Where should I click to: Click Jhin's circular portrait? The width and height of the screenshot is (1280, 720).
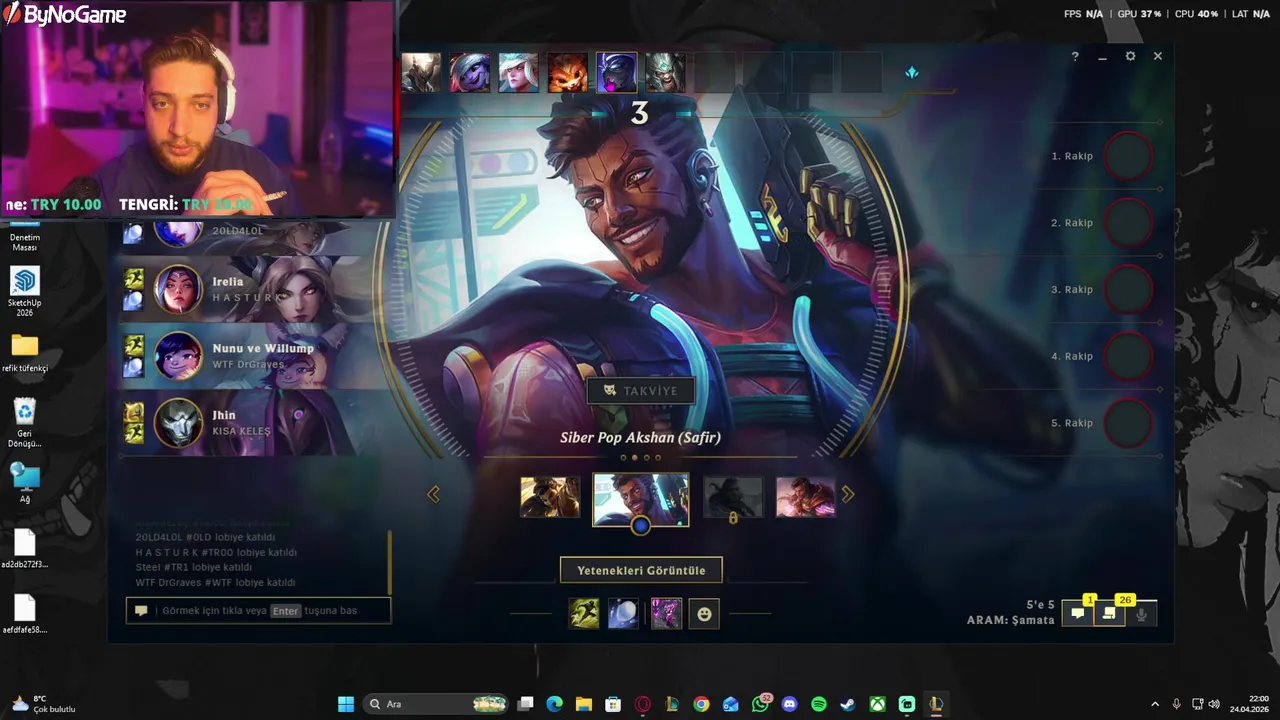pyautogui.click(x=179, y=422)
